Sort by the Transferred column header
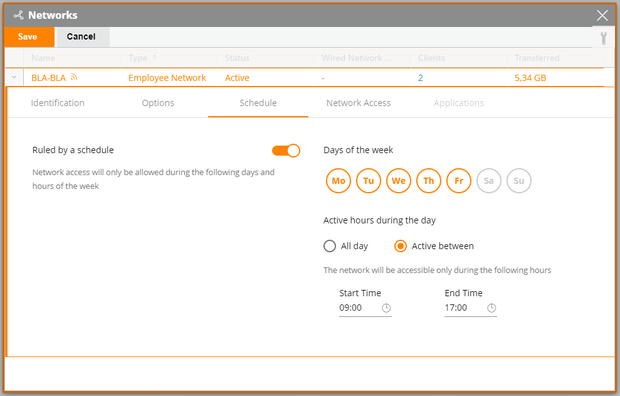This screenshot has height=396, width=620. [537, 58]
